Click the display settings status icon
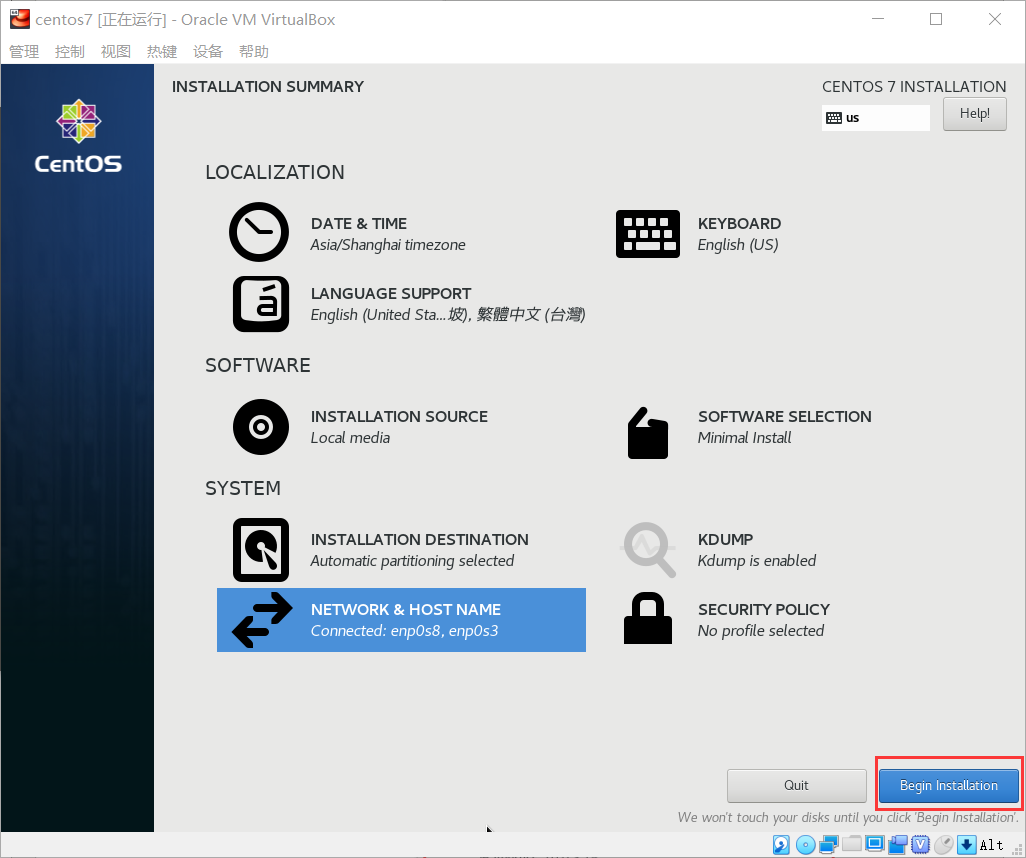 [x=875, y=843]
